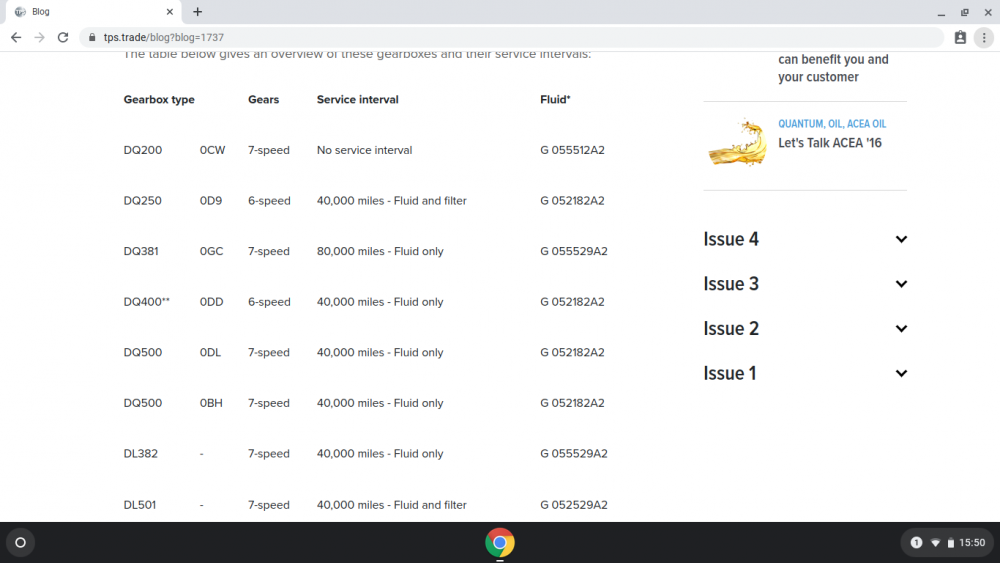Image resolution: width=1000 pixels, height=563 pixels.
Task: Click the 0GC code cell
Action: point(212,251)
